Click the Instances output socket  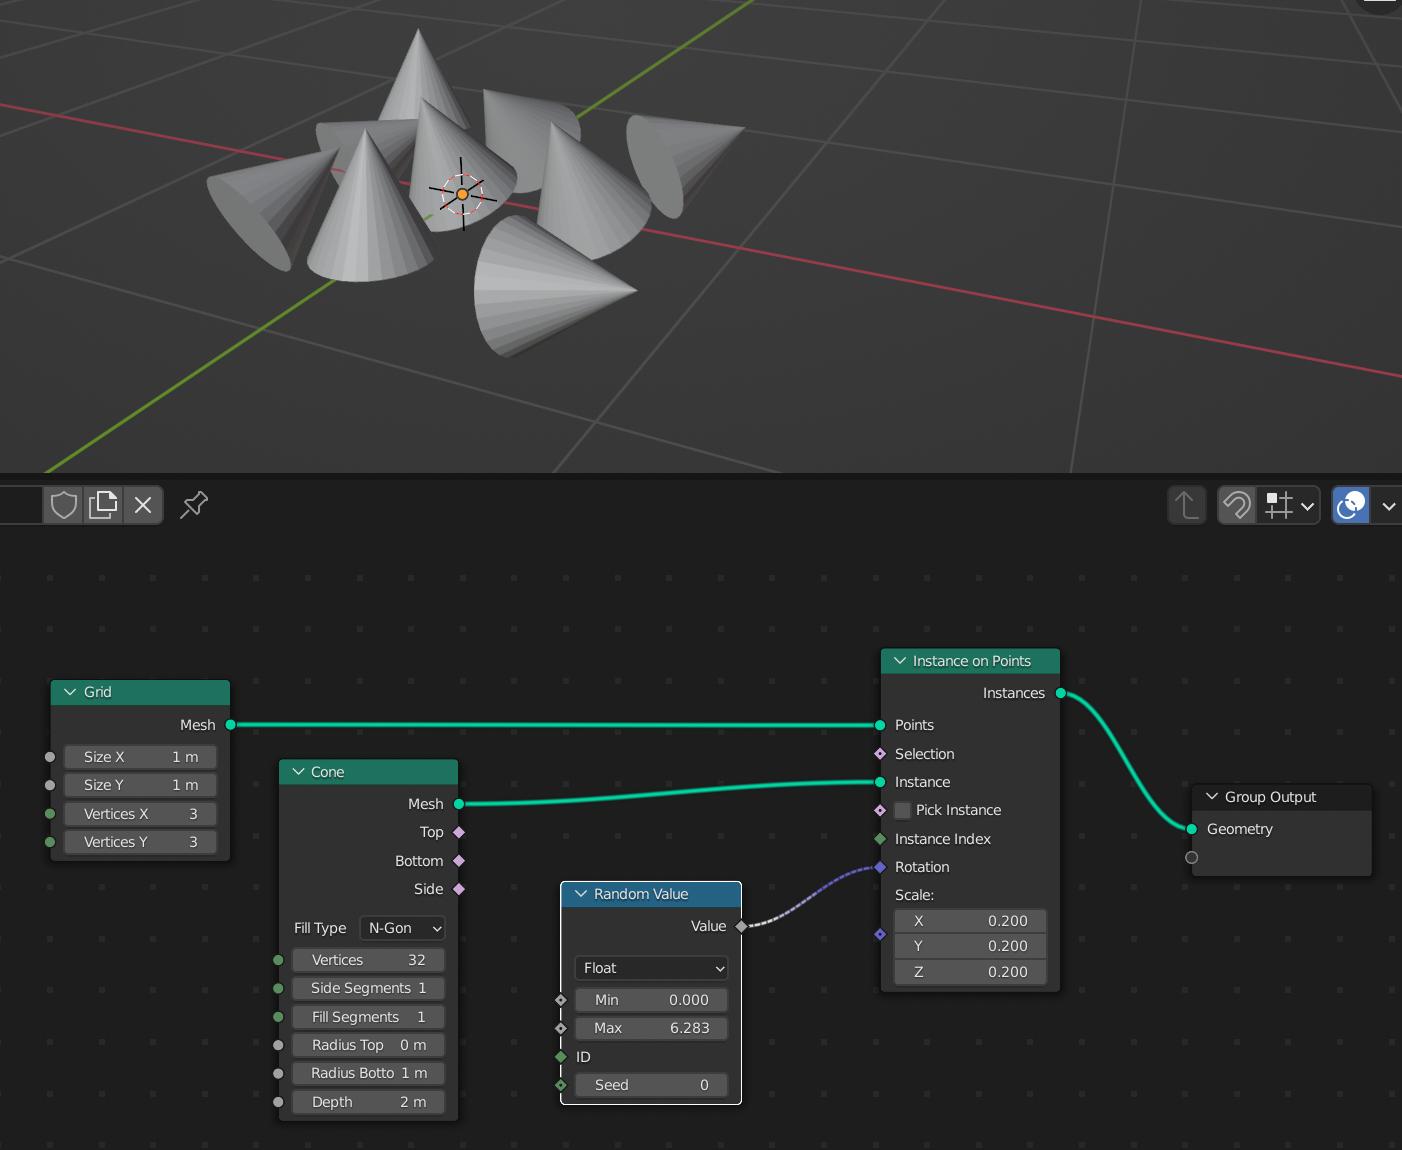[1061, 693]
